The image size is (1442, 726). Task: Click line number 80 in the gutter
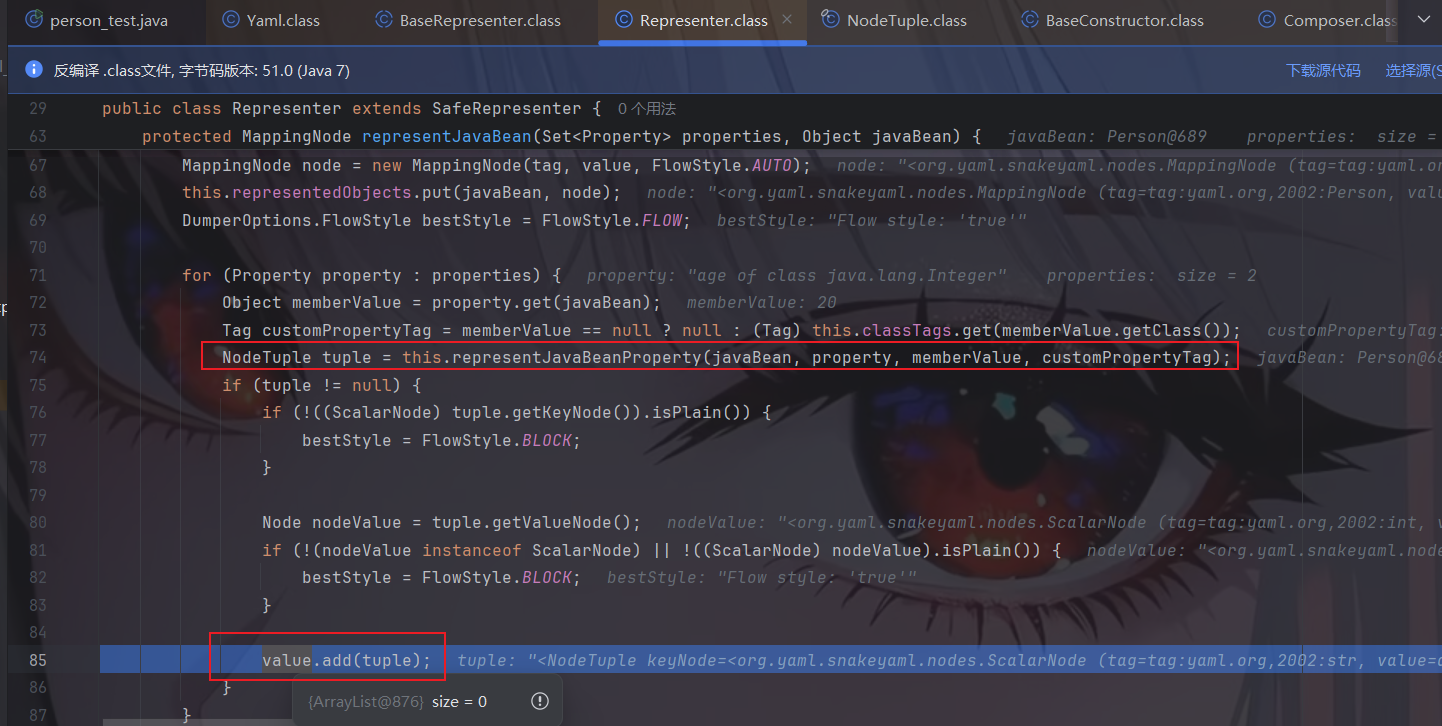[37, 522]
